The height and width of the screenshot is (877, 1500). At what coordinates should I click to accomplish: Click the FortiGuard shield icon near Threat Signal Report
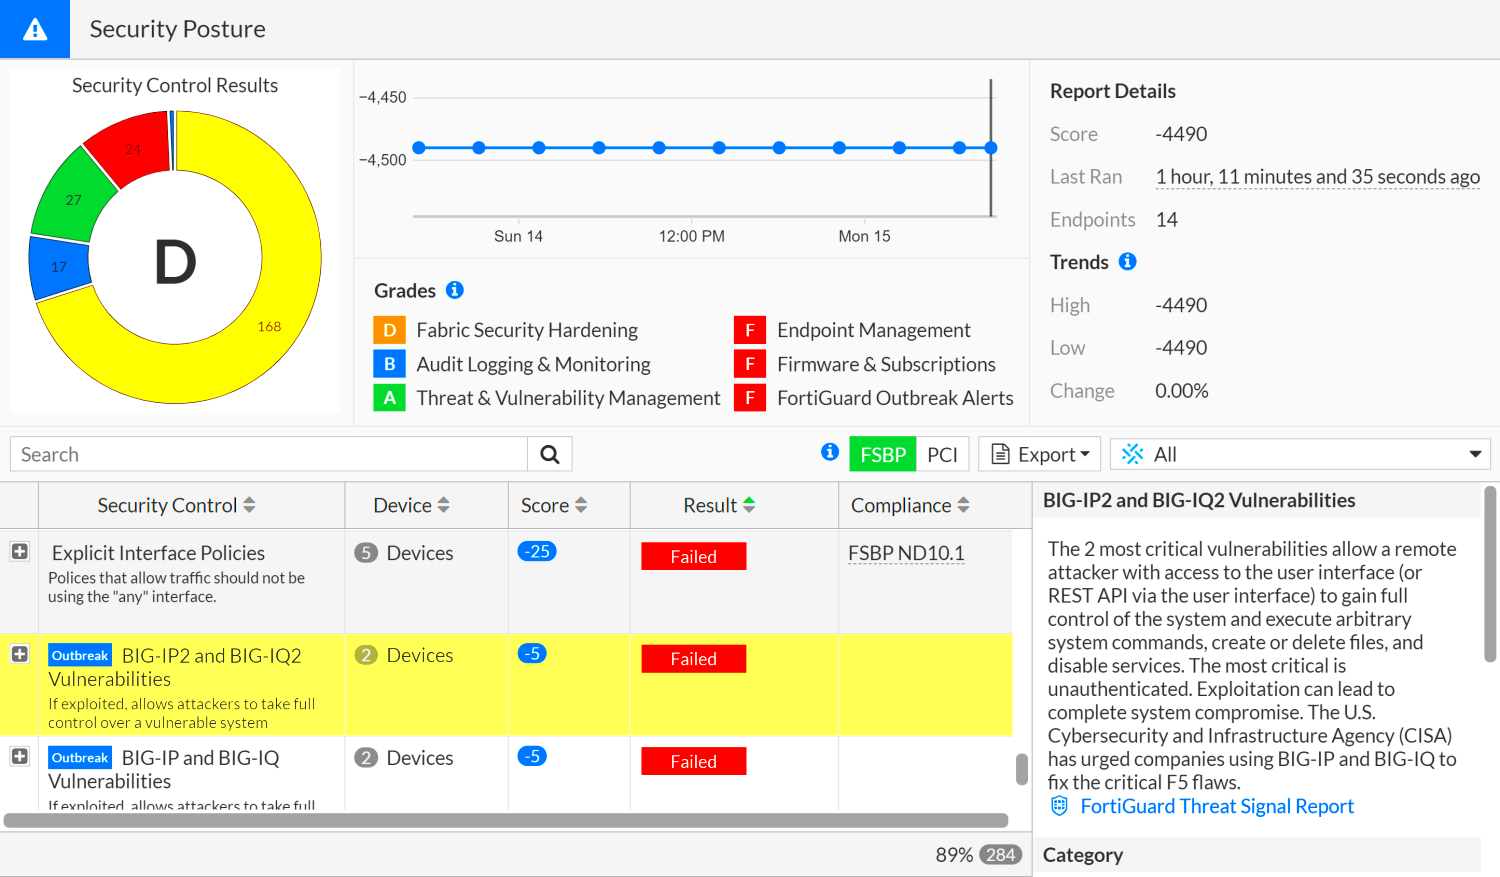[x=1058, y=805]
